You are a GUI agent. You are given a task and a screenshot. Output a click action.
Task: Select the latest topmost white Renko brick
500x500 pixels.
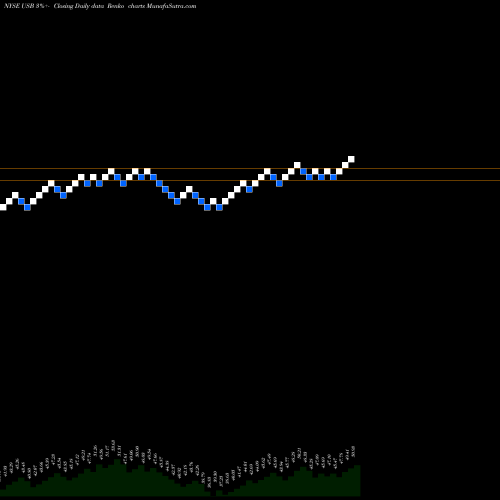coord(351,159)
